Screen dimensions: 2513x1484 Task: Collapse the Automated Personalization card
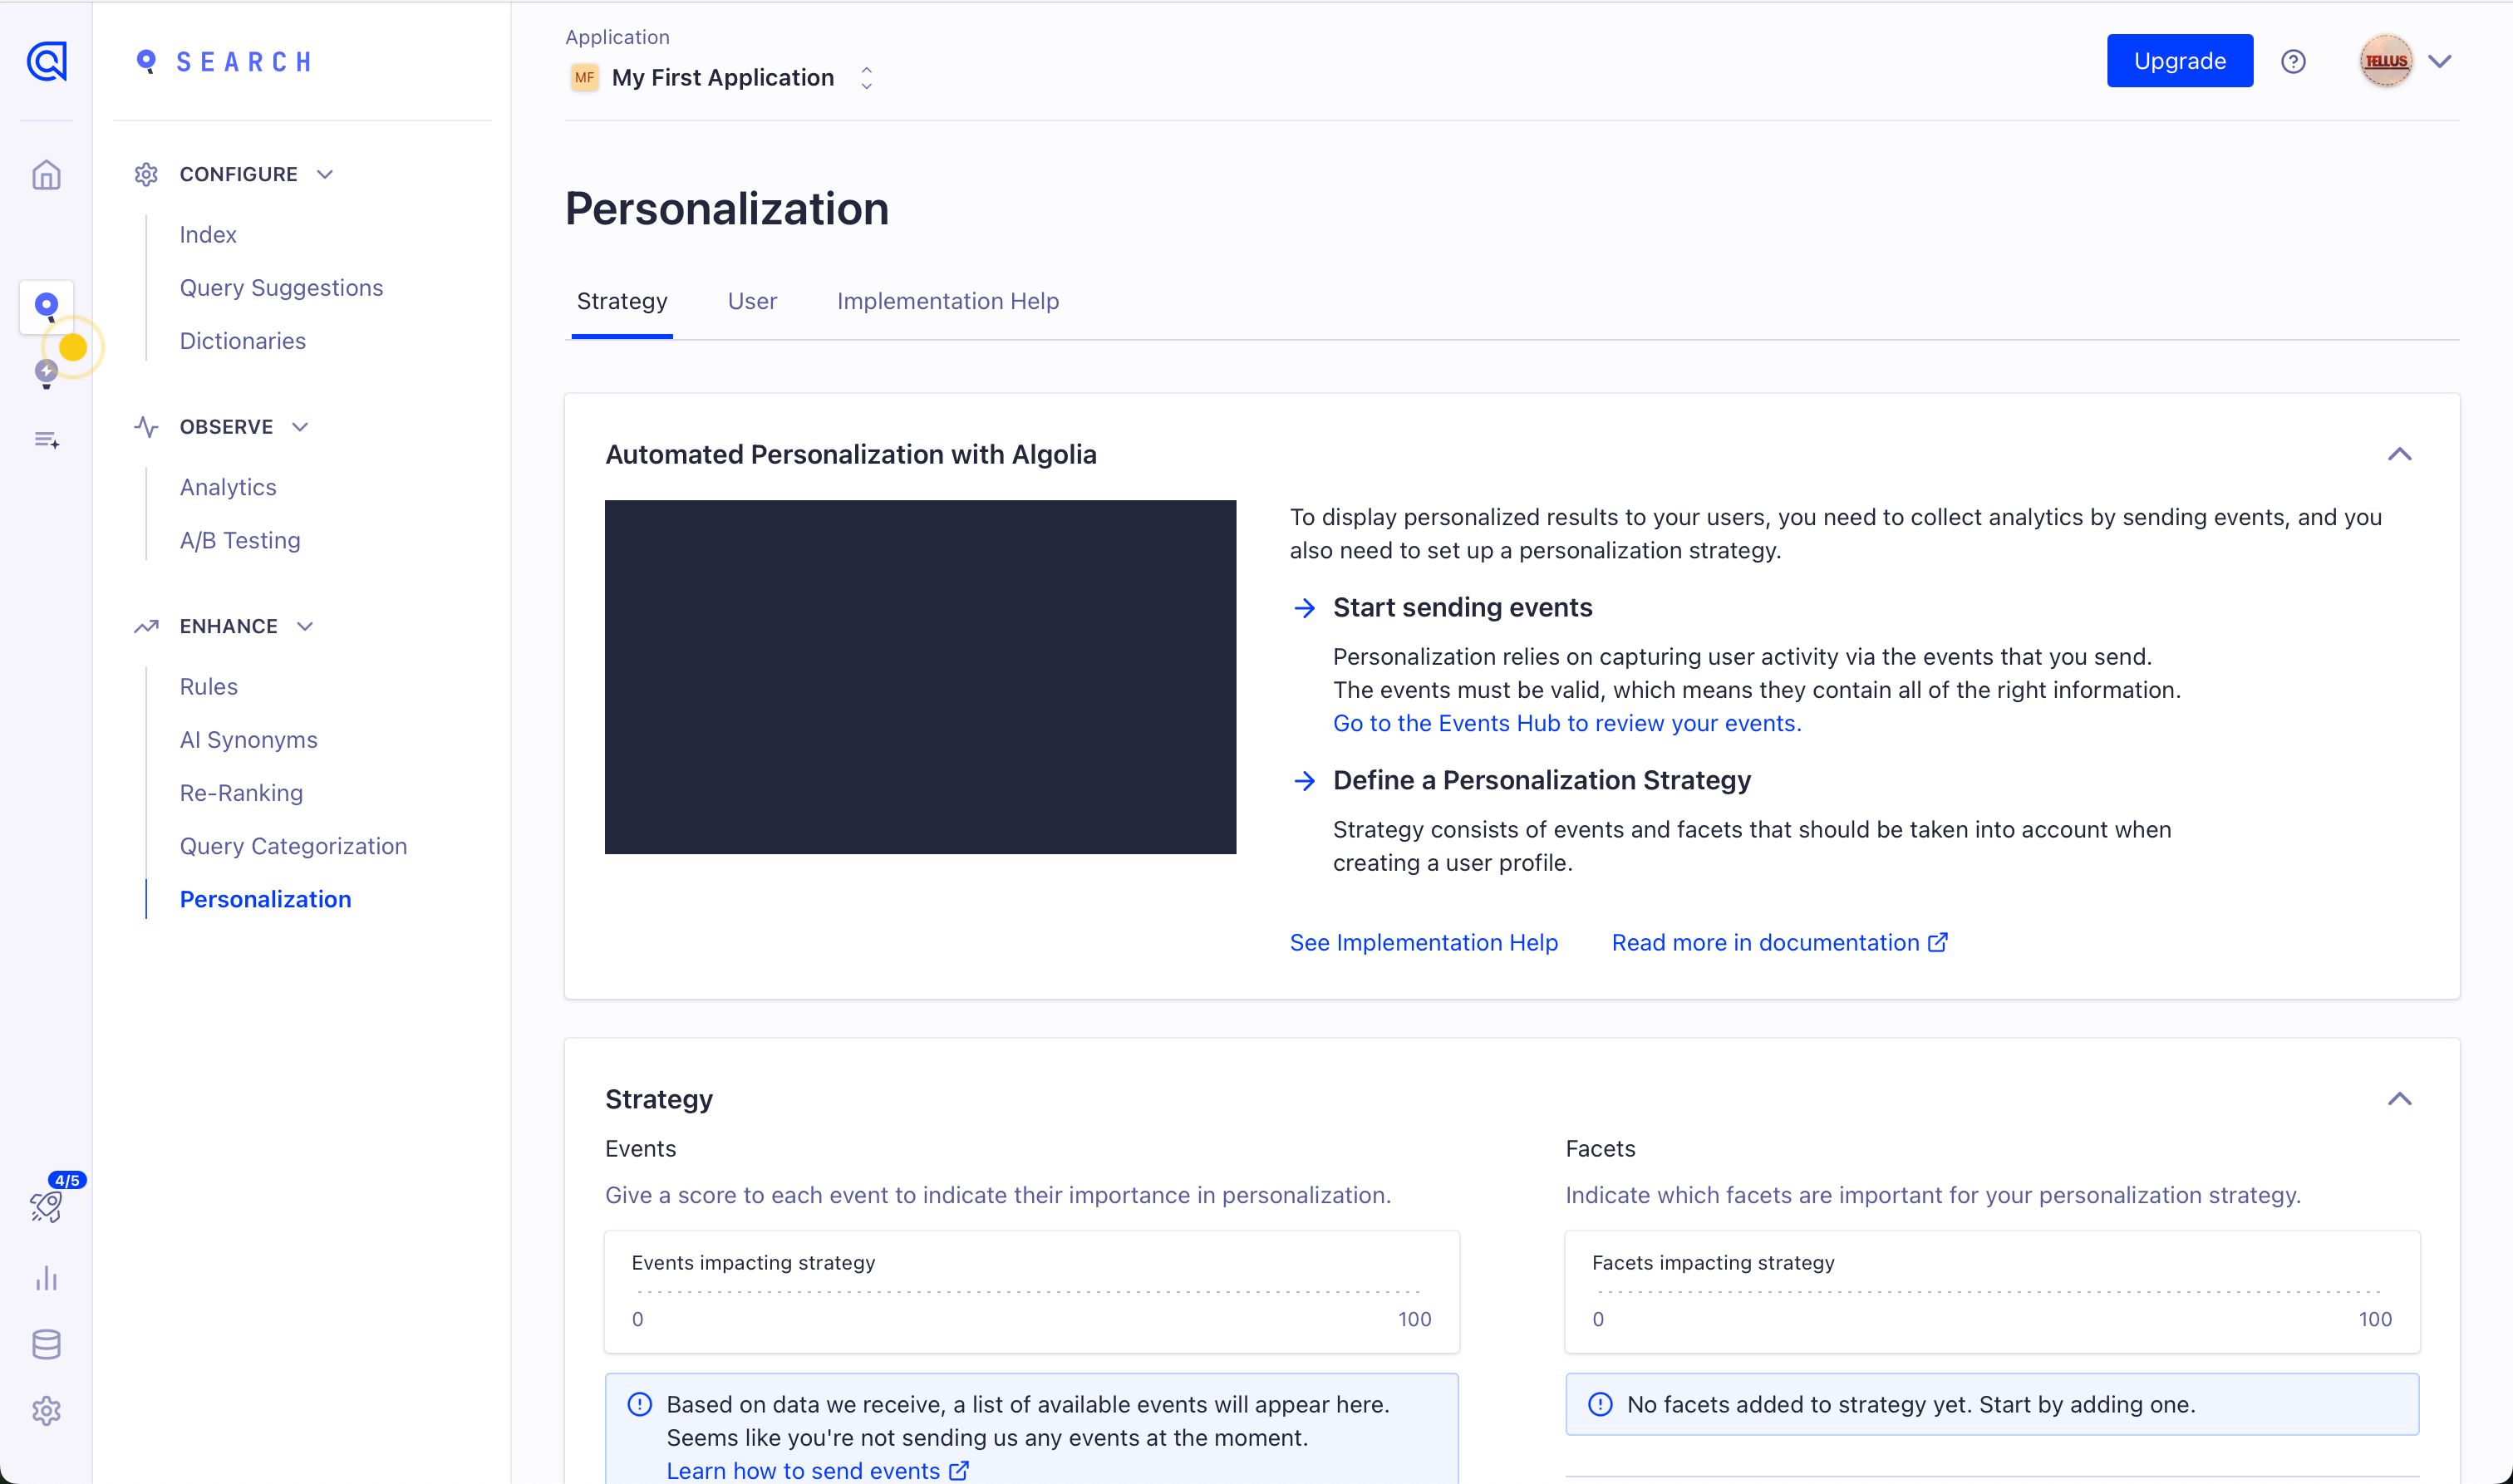[x=2399, y=455]
